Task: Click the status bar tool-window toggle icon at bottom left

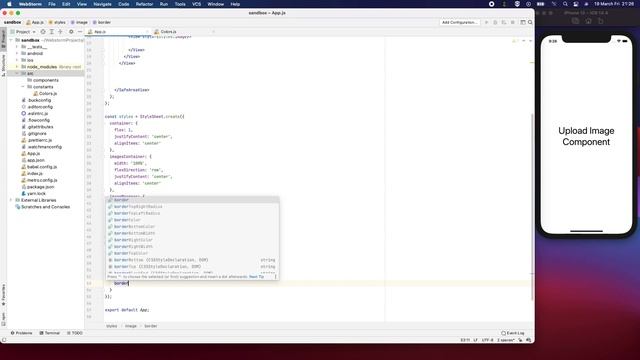Action: pos(4,340)
